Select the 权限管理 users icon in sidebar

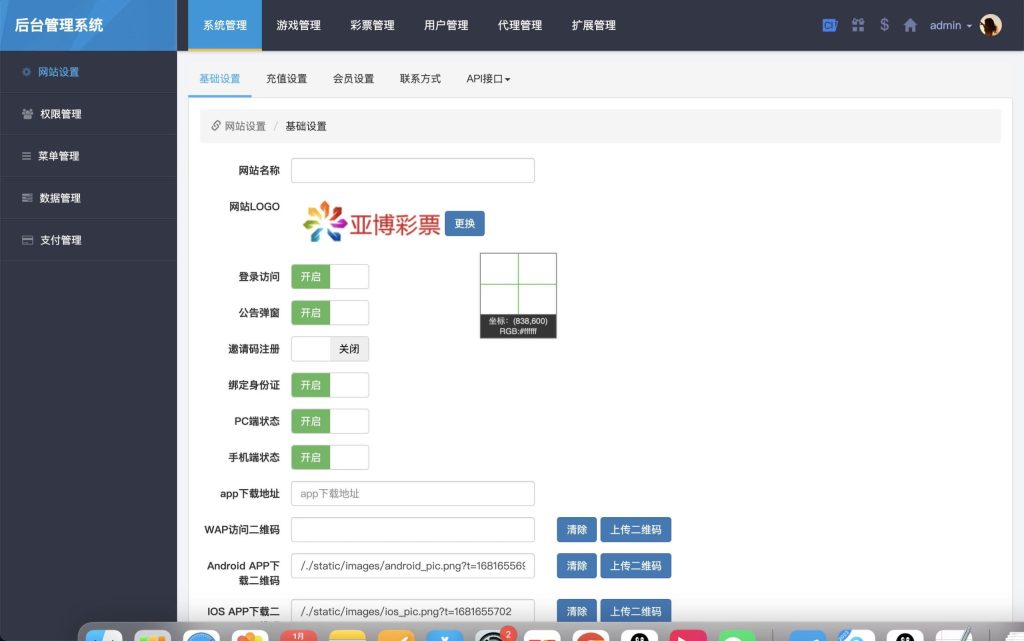pyautogui.click(x=27, y=113)
